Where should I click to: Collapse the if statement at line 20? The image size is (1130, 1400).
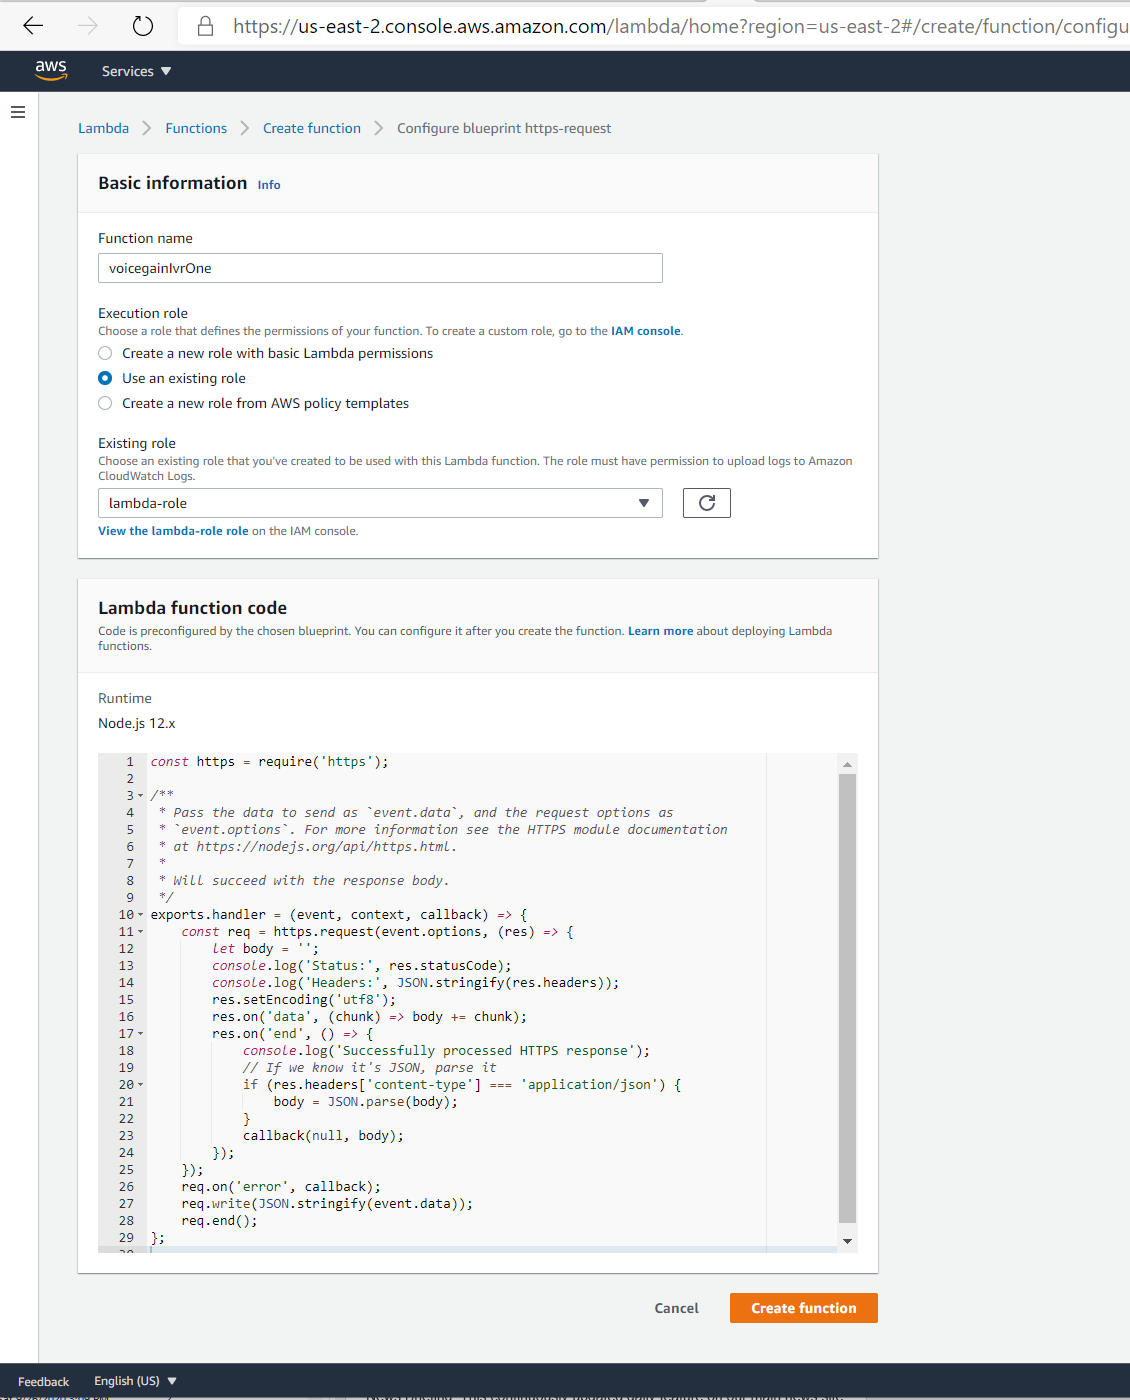(x=140, y=1085)
